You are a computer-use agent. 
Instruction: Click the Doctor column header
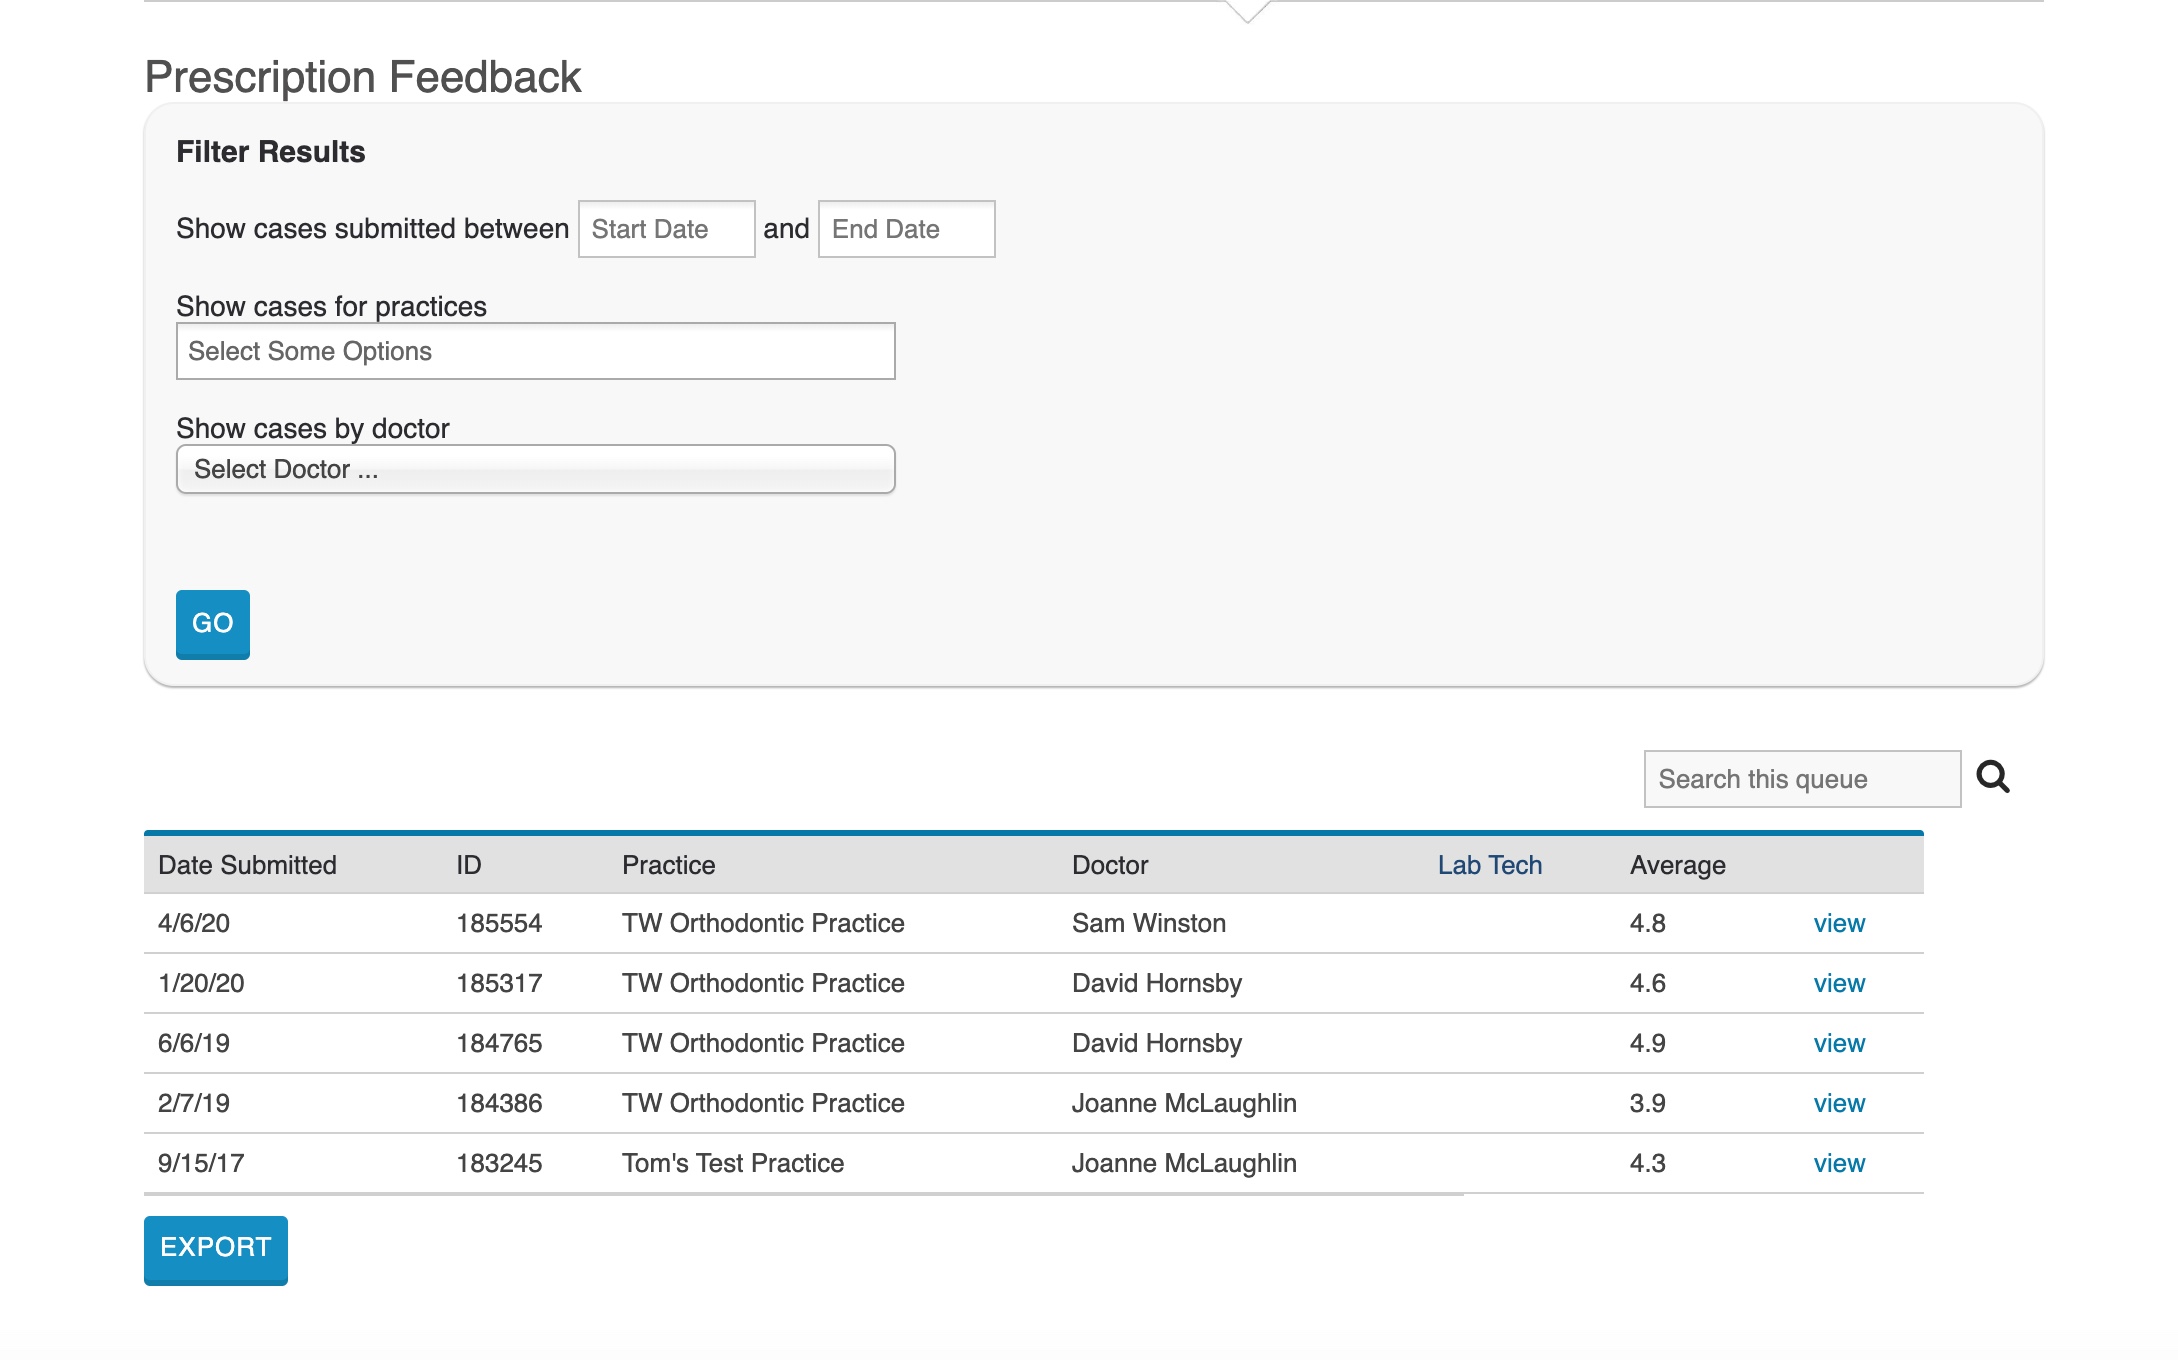click(x=1109, y=865)
